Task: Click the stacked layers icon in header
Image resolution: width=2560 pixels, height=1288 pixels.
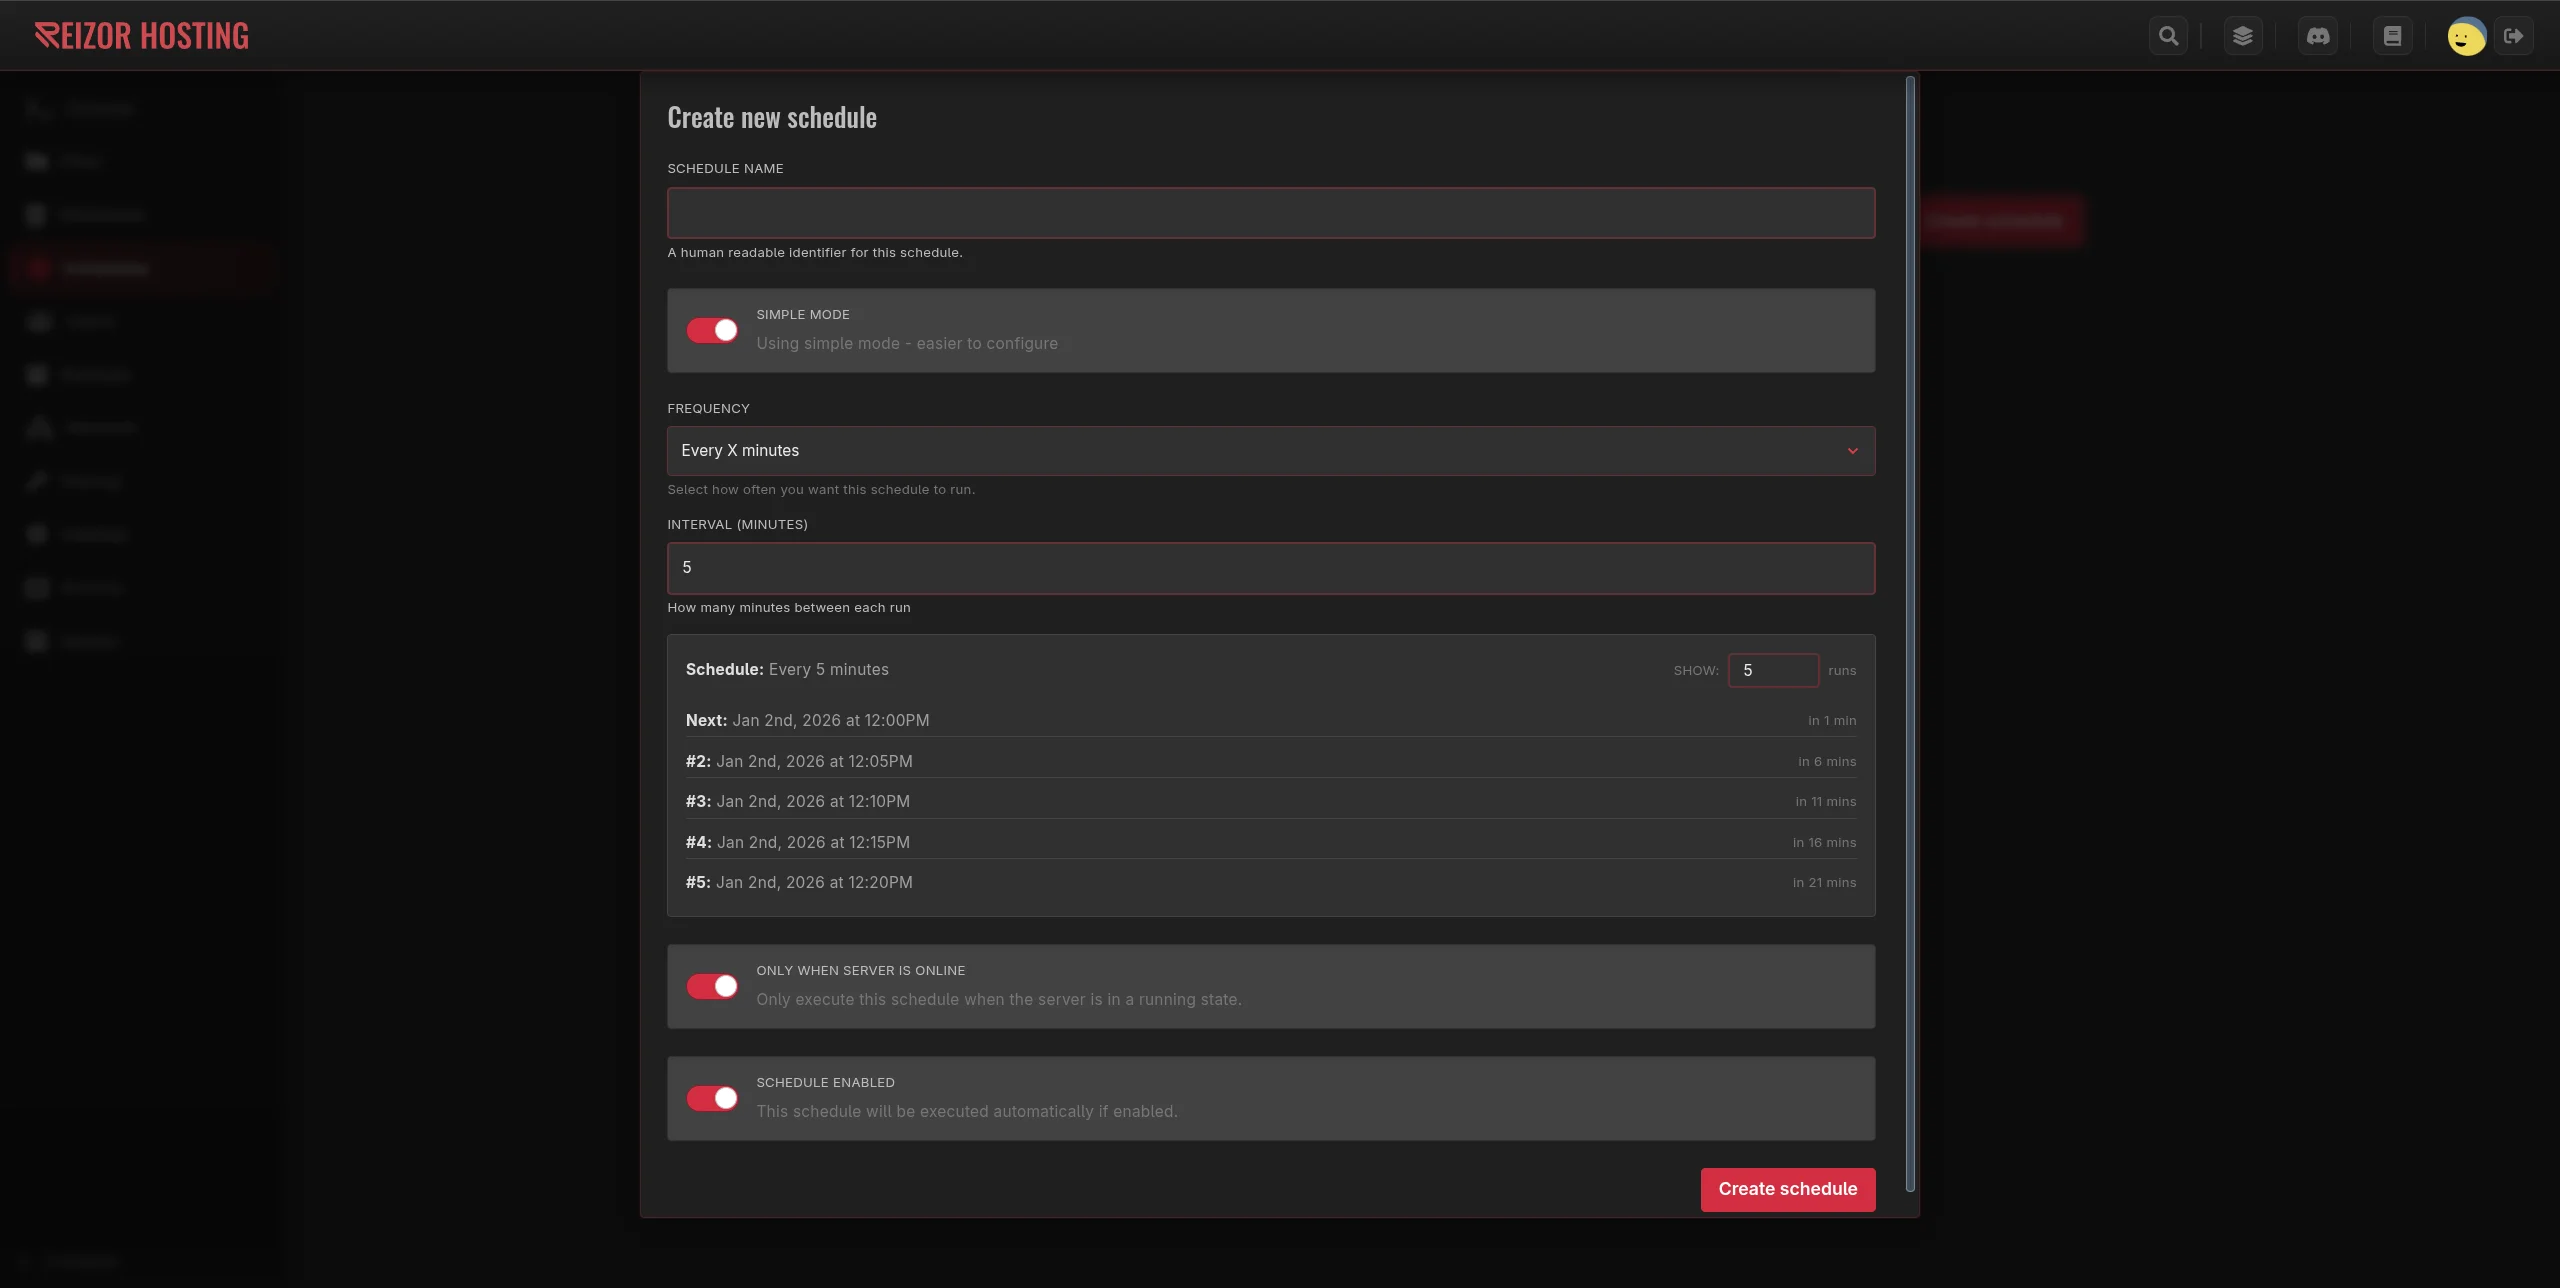Action: click(2243, 36)
